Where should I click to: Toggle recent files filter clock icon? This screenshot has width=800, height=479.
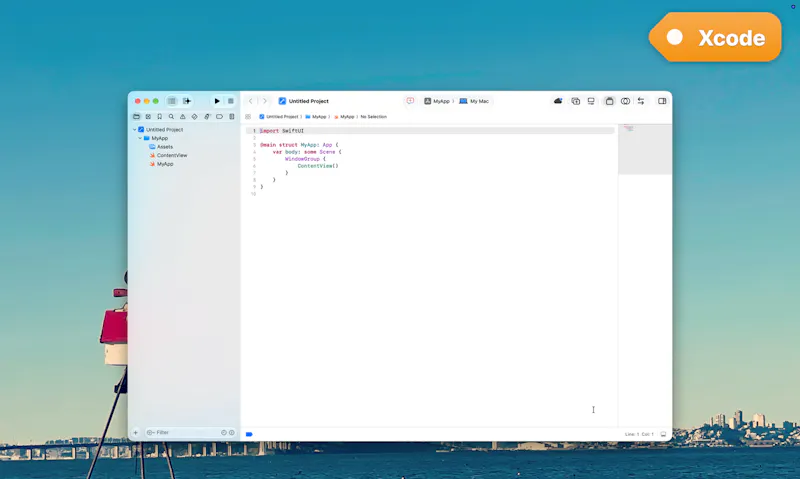click(x=223, y=433)
